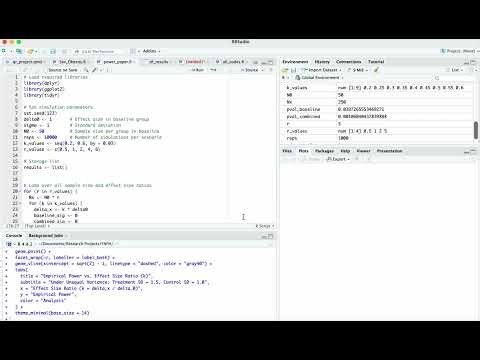The image size is (480, 360).
Task: Switch to the Background Jobs tab
Action: point(46,236)
